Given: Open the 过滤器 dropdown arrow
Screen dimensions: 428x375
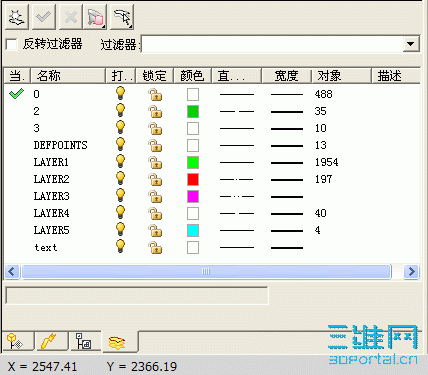Looking at the screenshot, I should coord(411,44).
